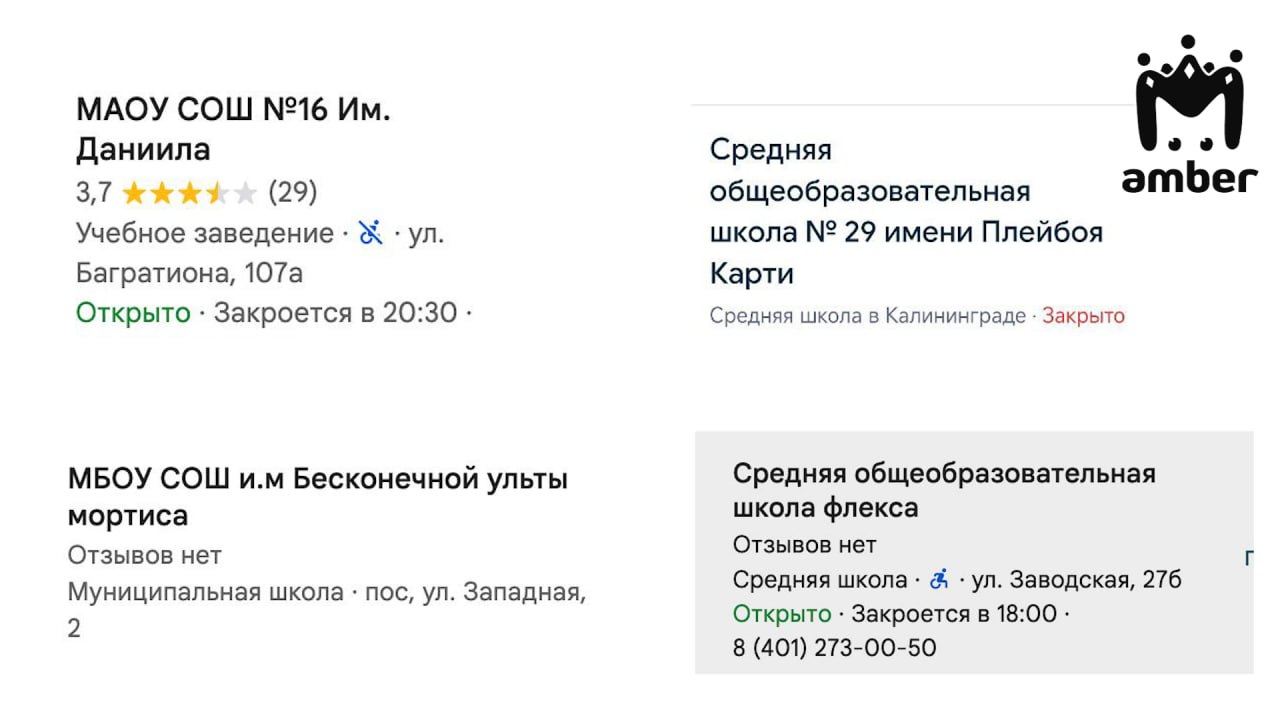1280x720 pixels.
Task: Click the yellow star rating row
Action: coord(189,192)
